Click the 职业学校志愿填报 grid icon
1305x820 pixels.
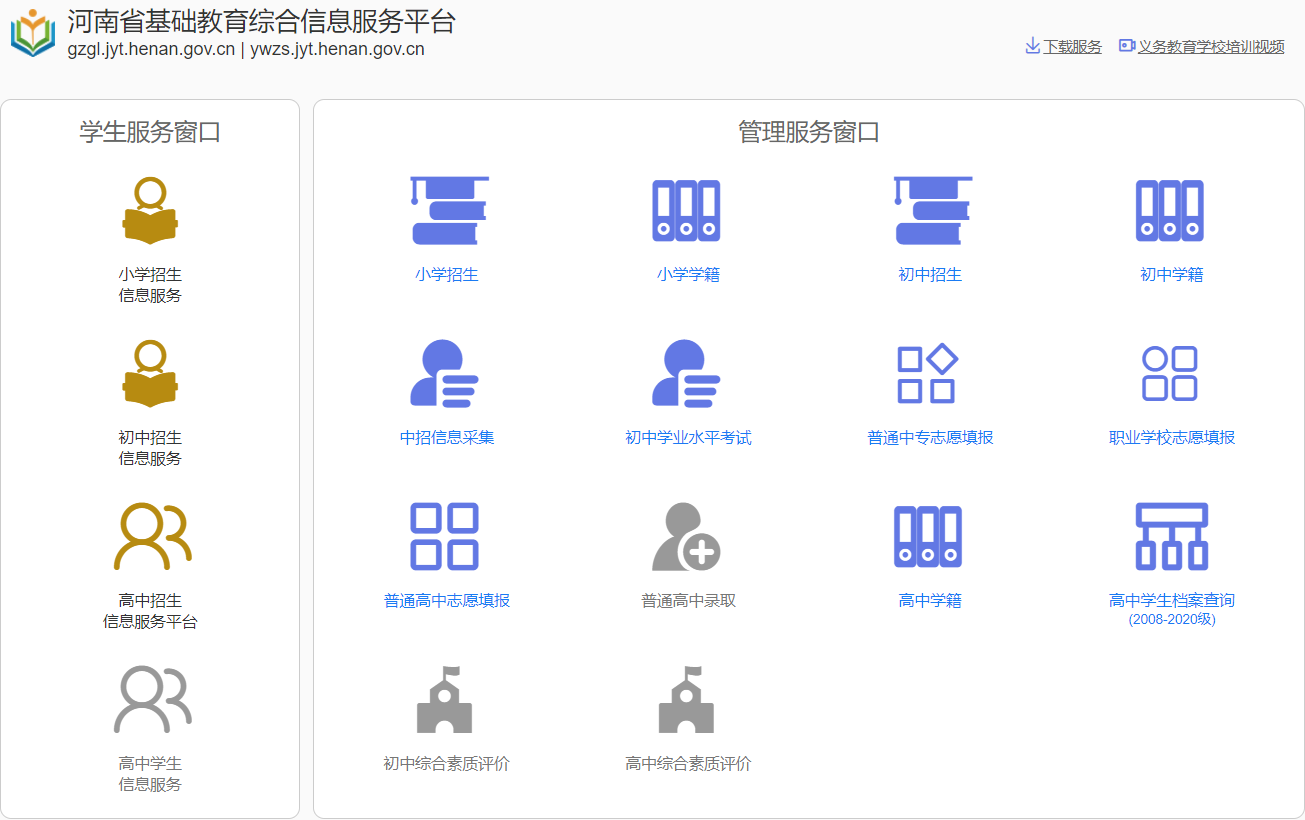point(1170,374)
